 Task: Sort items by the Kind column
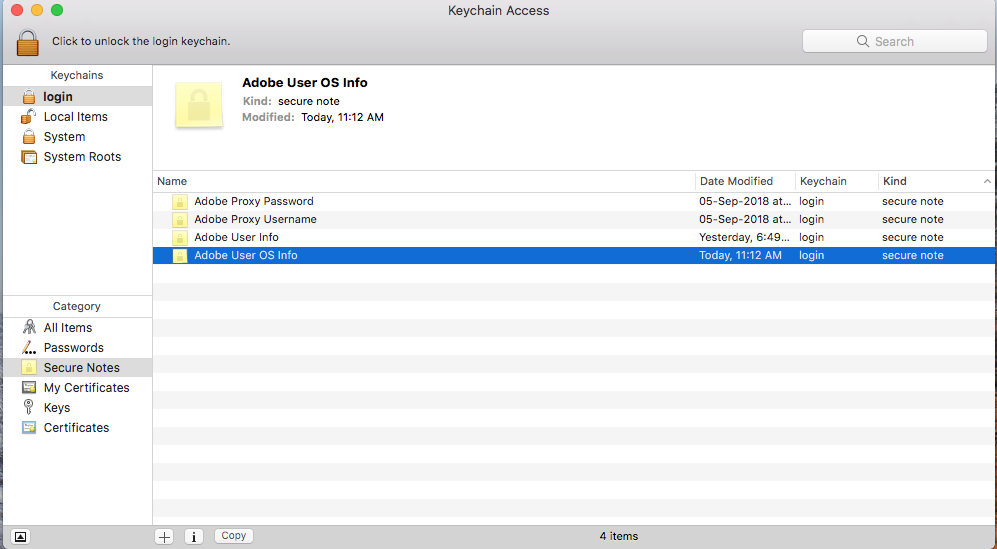[937, 181]
